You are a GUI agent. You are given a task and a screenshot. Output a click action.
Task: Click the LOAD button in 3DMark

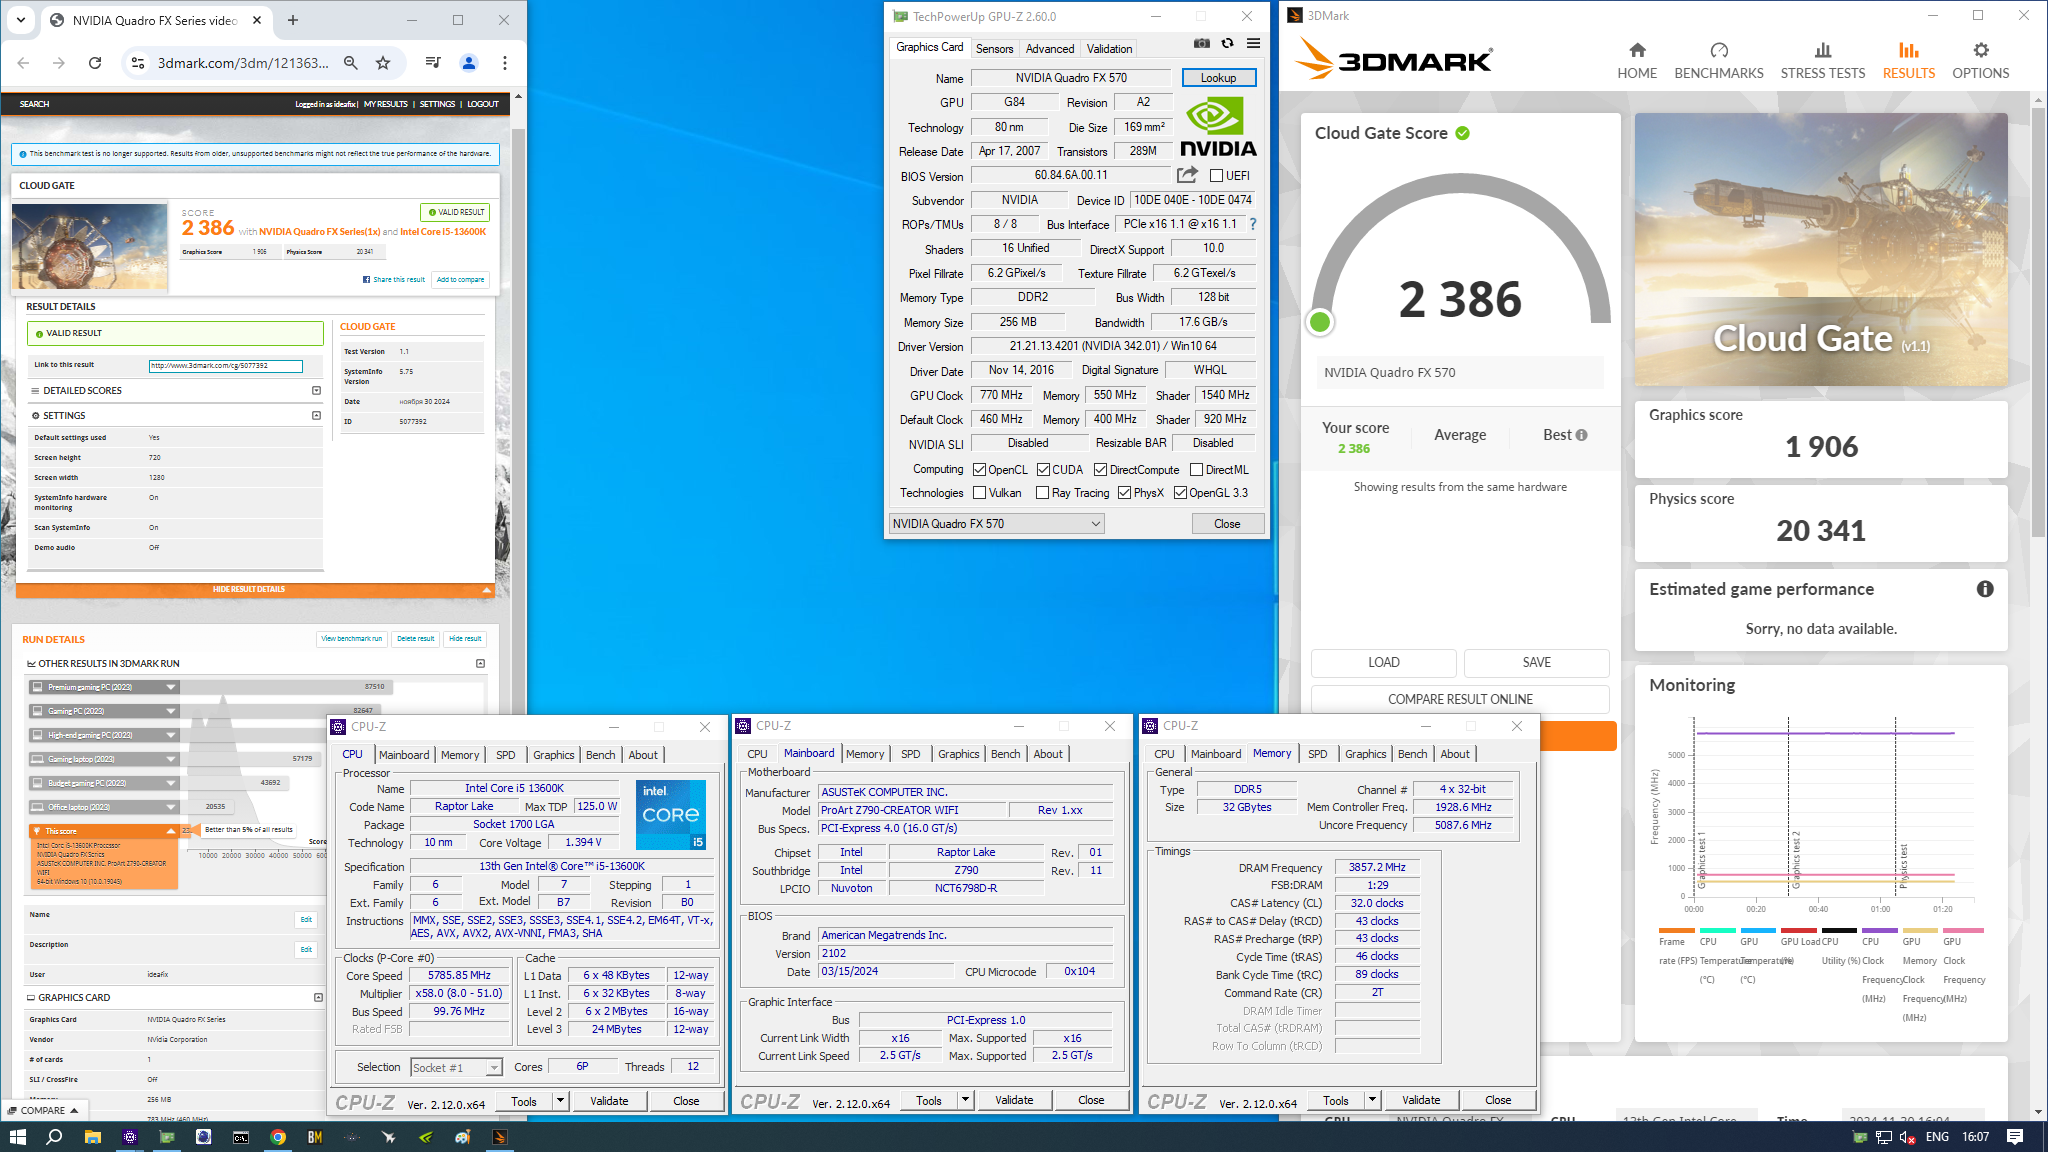click(1384, 662)
